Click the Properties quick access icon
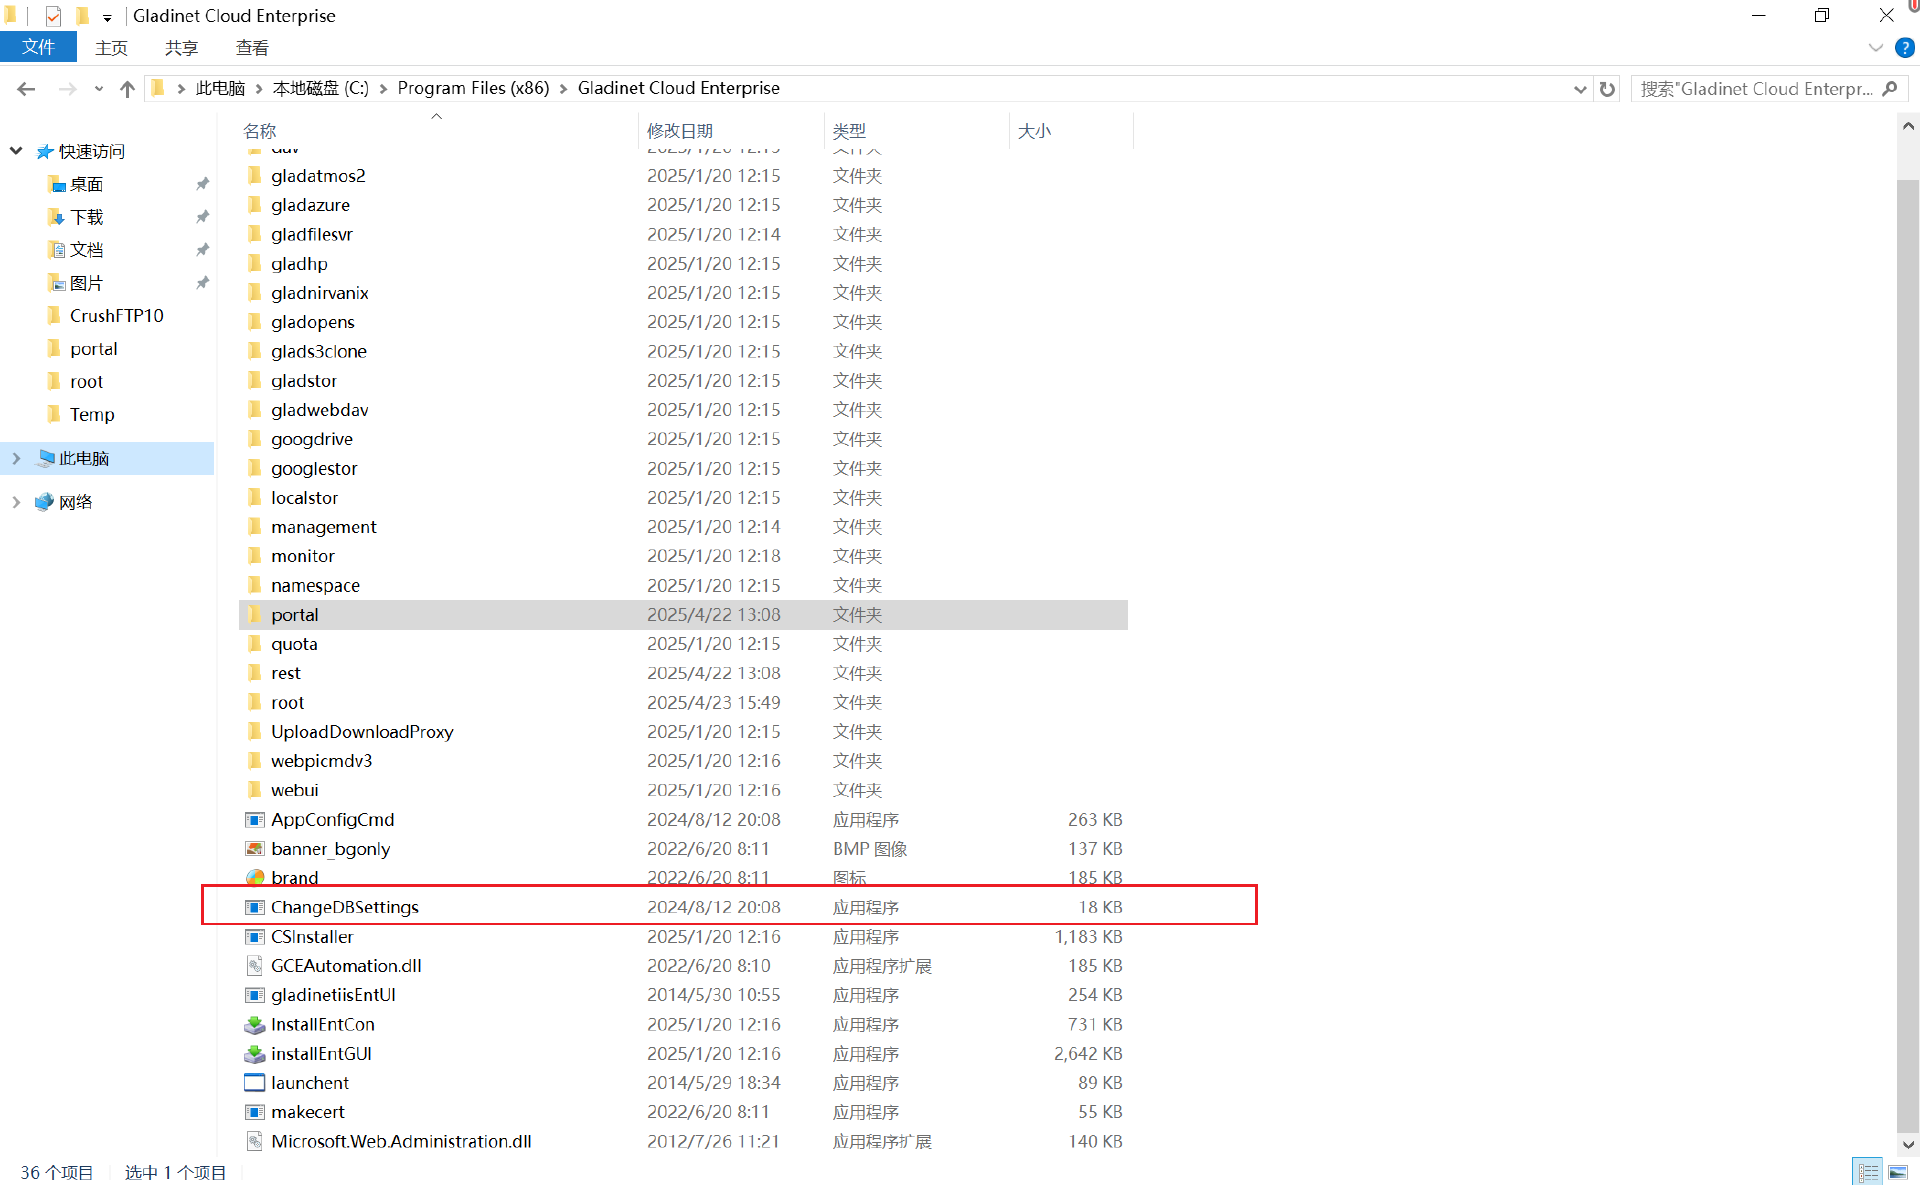The width and height of the screenshot is (1920, 1185). pos(53,16)
